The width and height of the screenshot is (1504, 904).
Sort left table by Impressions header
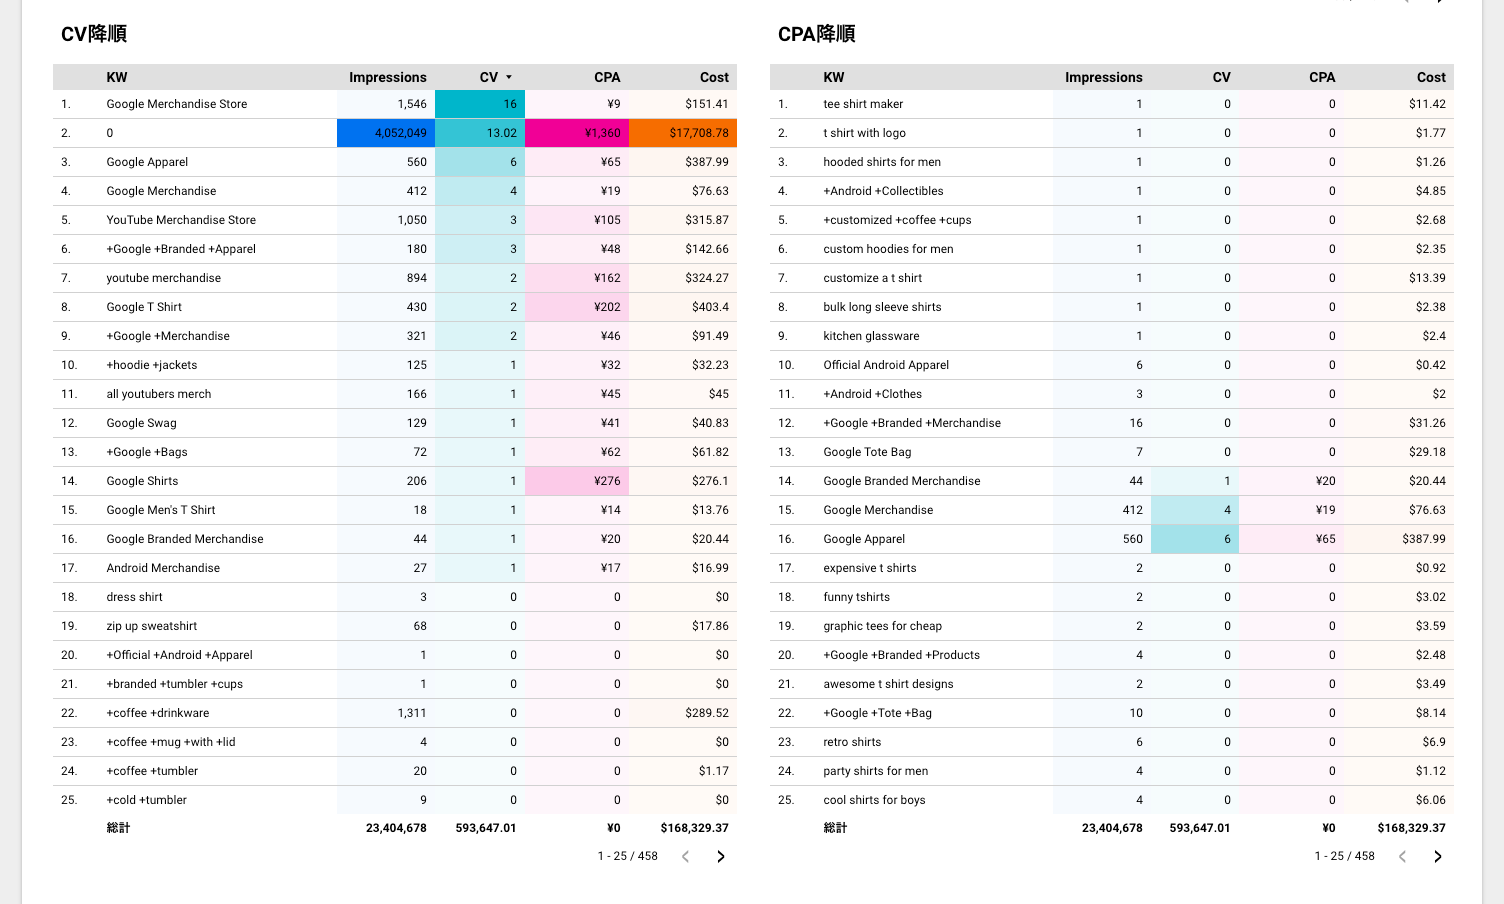coord(388,77)
